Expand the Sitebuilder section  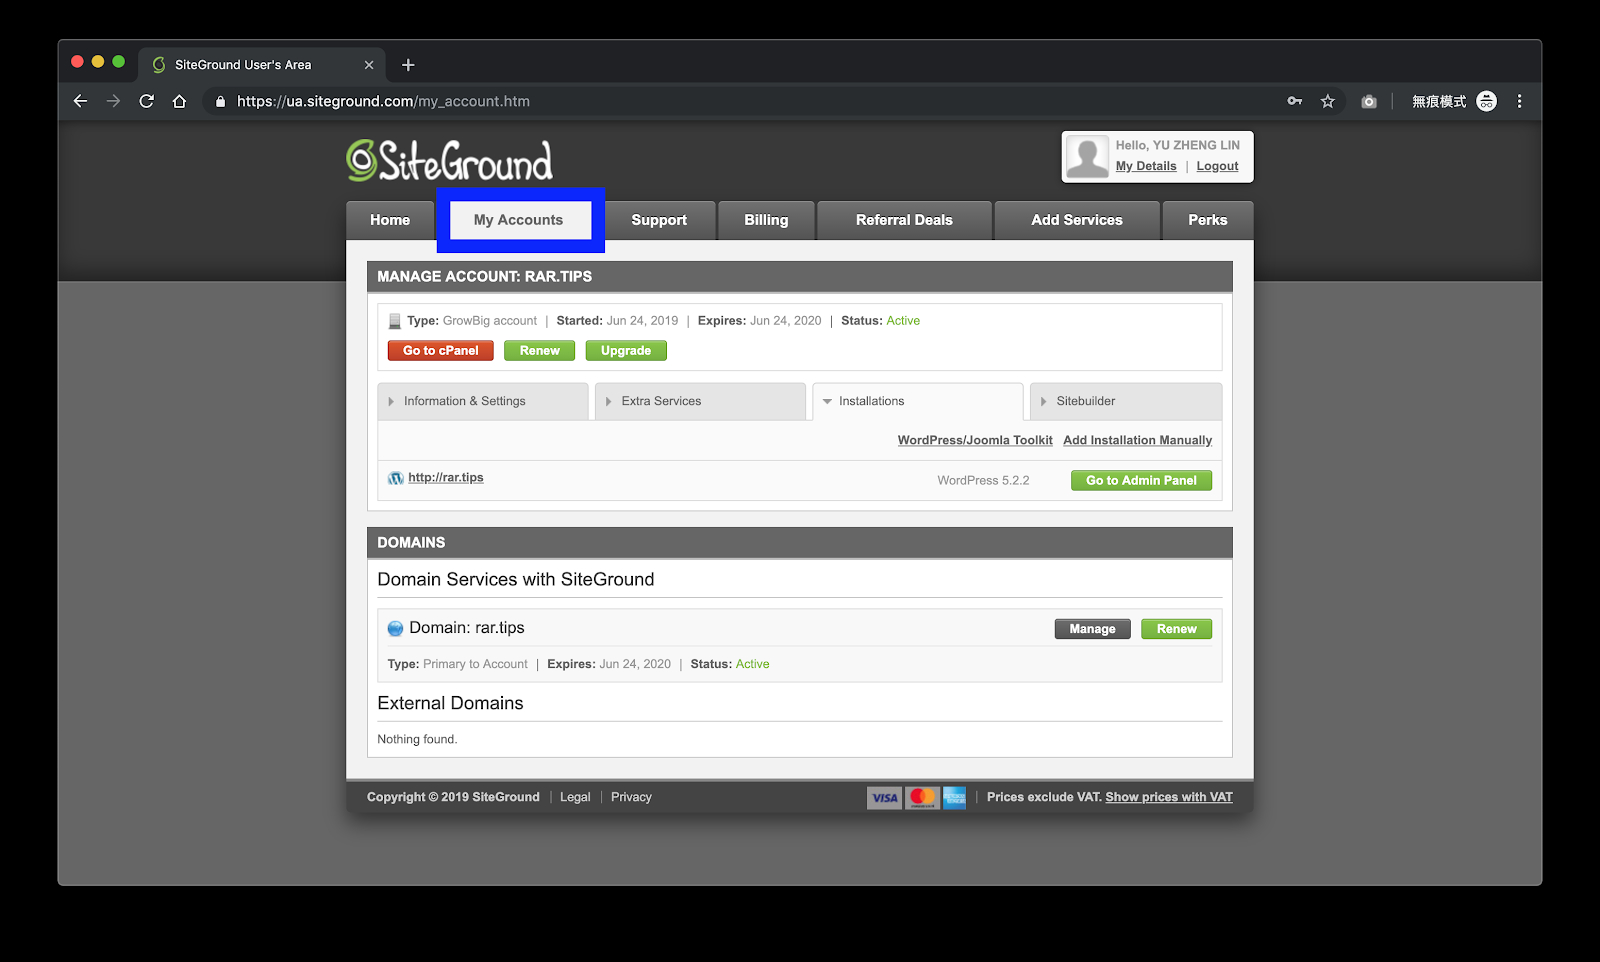point(1126,401)
